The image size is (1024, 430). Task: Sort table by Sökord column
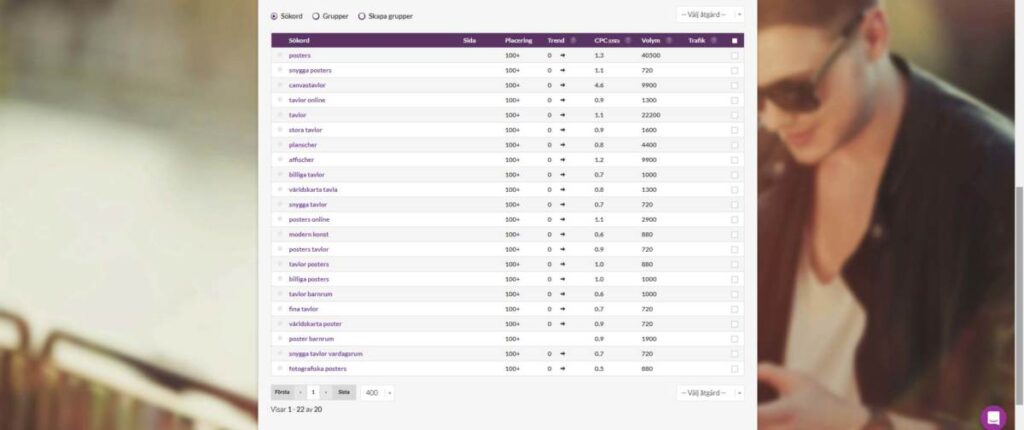pyautogui.click(x=299, y=41)
